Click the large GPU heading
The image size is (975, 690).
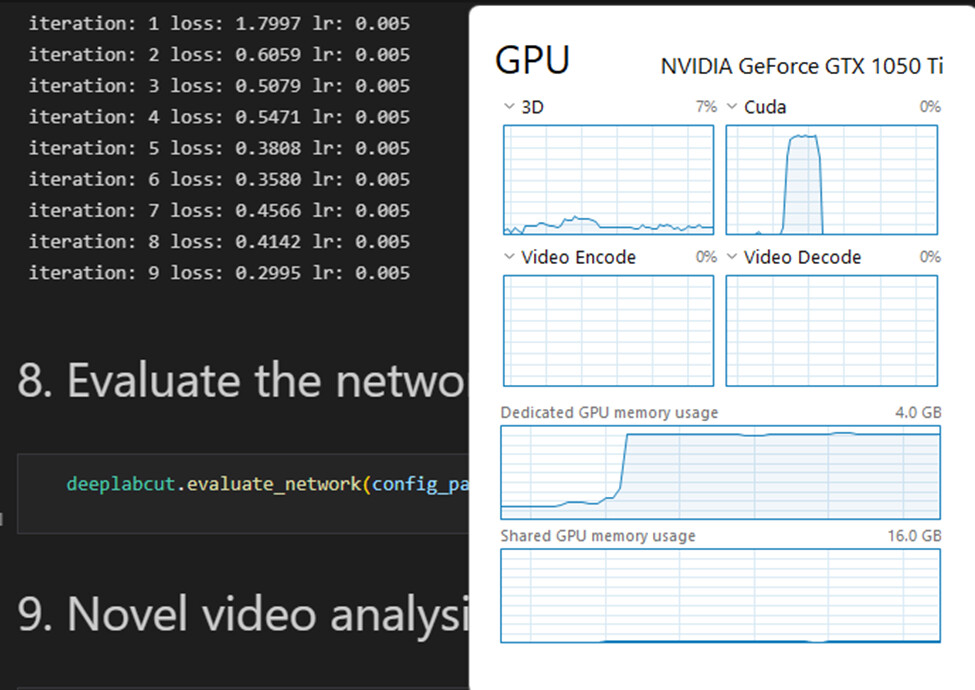(x=532, y=60)
